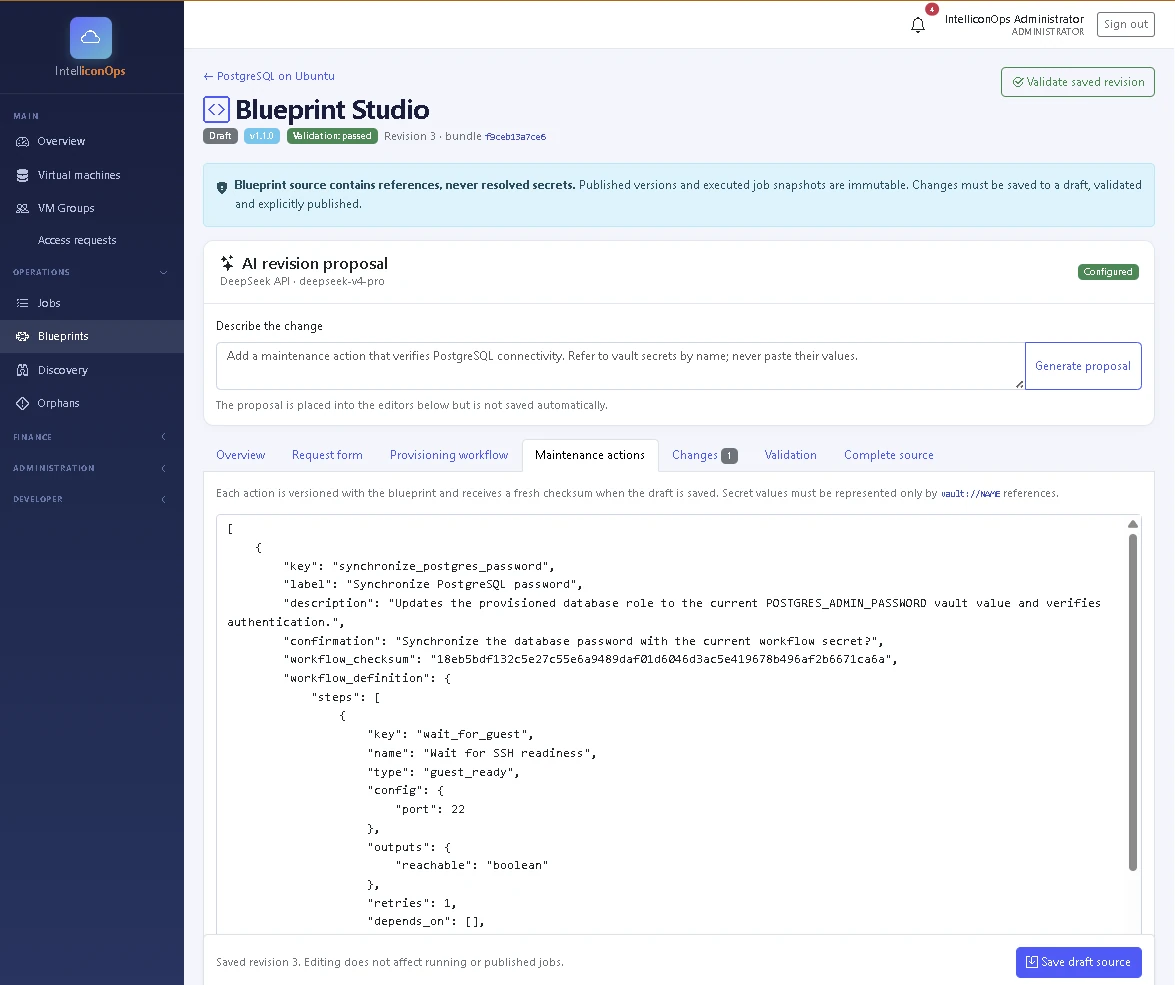
Task: Select the Maintenance actions tab
Action: [x=590, y=455]
